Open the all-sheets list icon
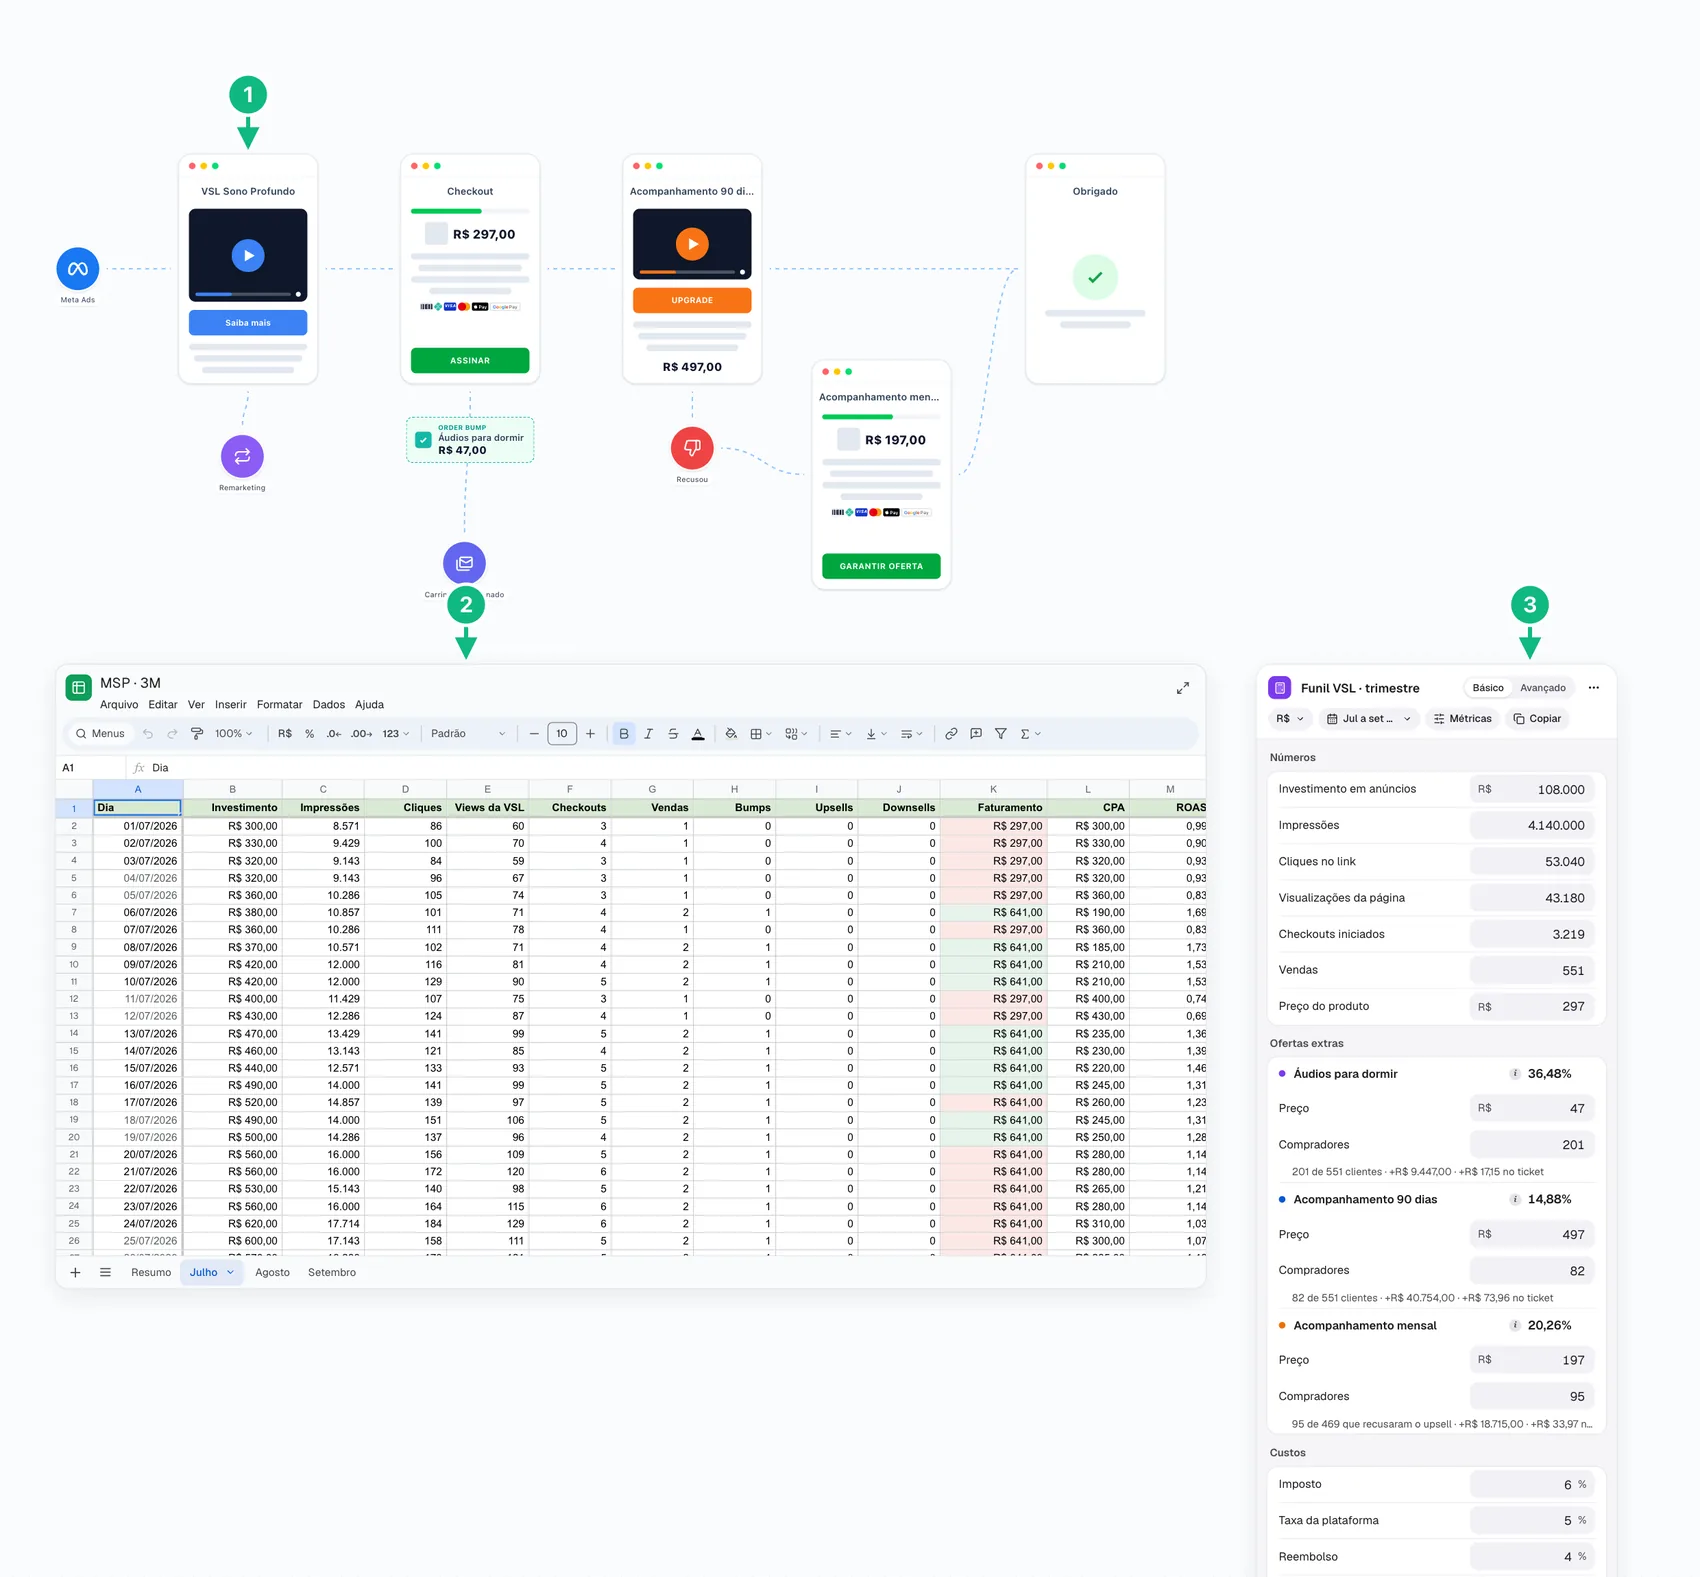1700x1577 pixels. [105, 1273]
